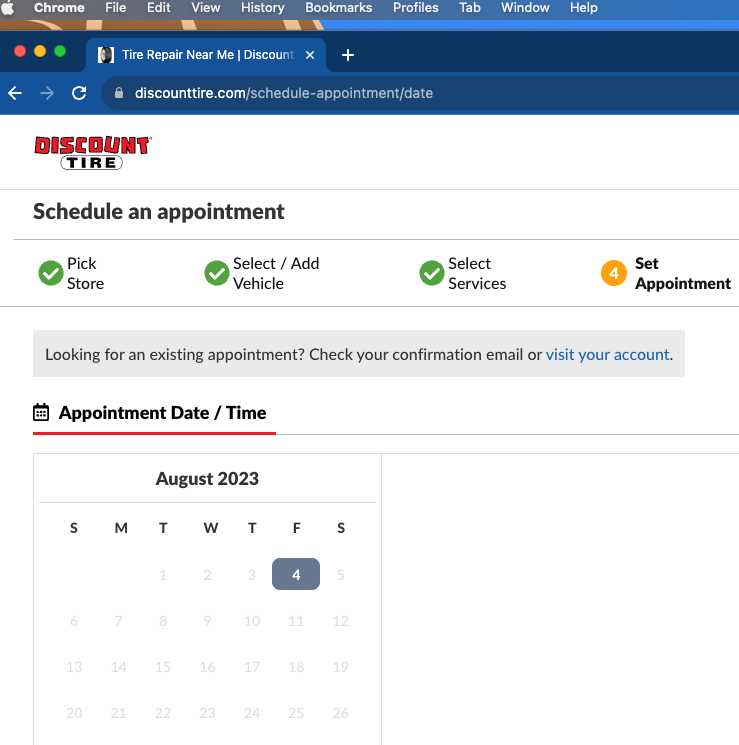The image size is (739, 745).
Task: Click August 10 on the calendar
Action: pyautogui.click(x=252, y=621)
